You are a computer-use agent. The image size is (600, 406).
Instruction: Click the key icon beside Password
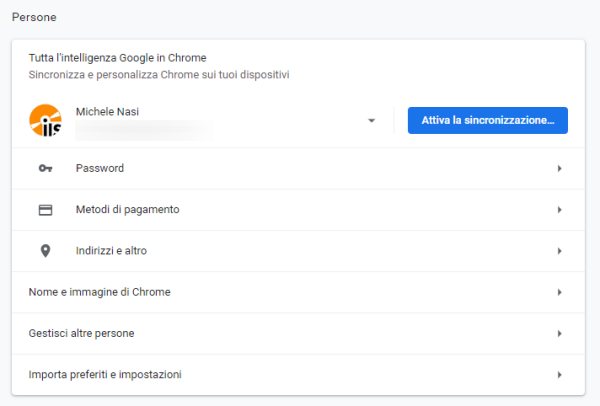point(46,168)
